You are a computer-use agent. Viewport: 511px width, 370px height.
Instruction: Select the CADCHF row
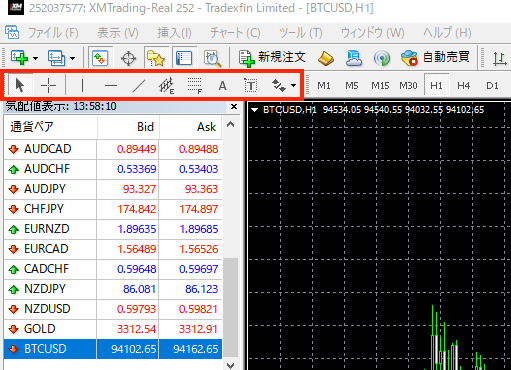point(113,269)
